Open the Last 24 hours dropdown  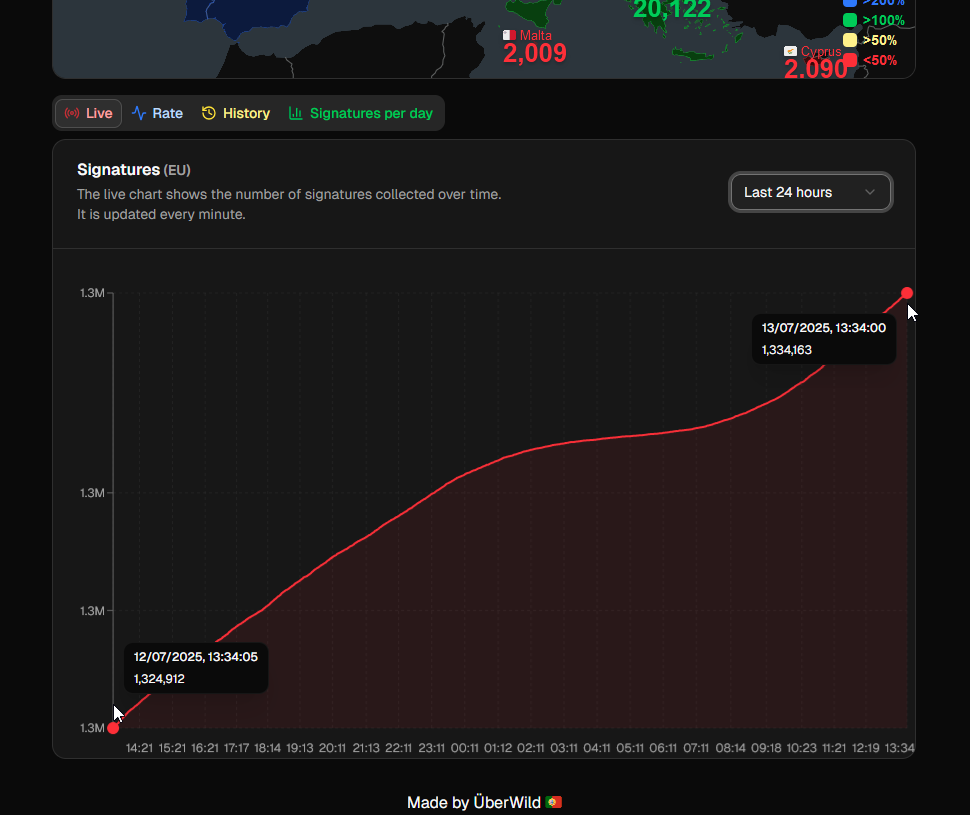click(810, 192)
